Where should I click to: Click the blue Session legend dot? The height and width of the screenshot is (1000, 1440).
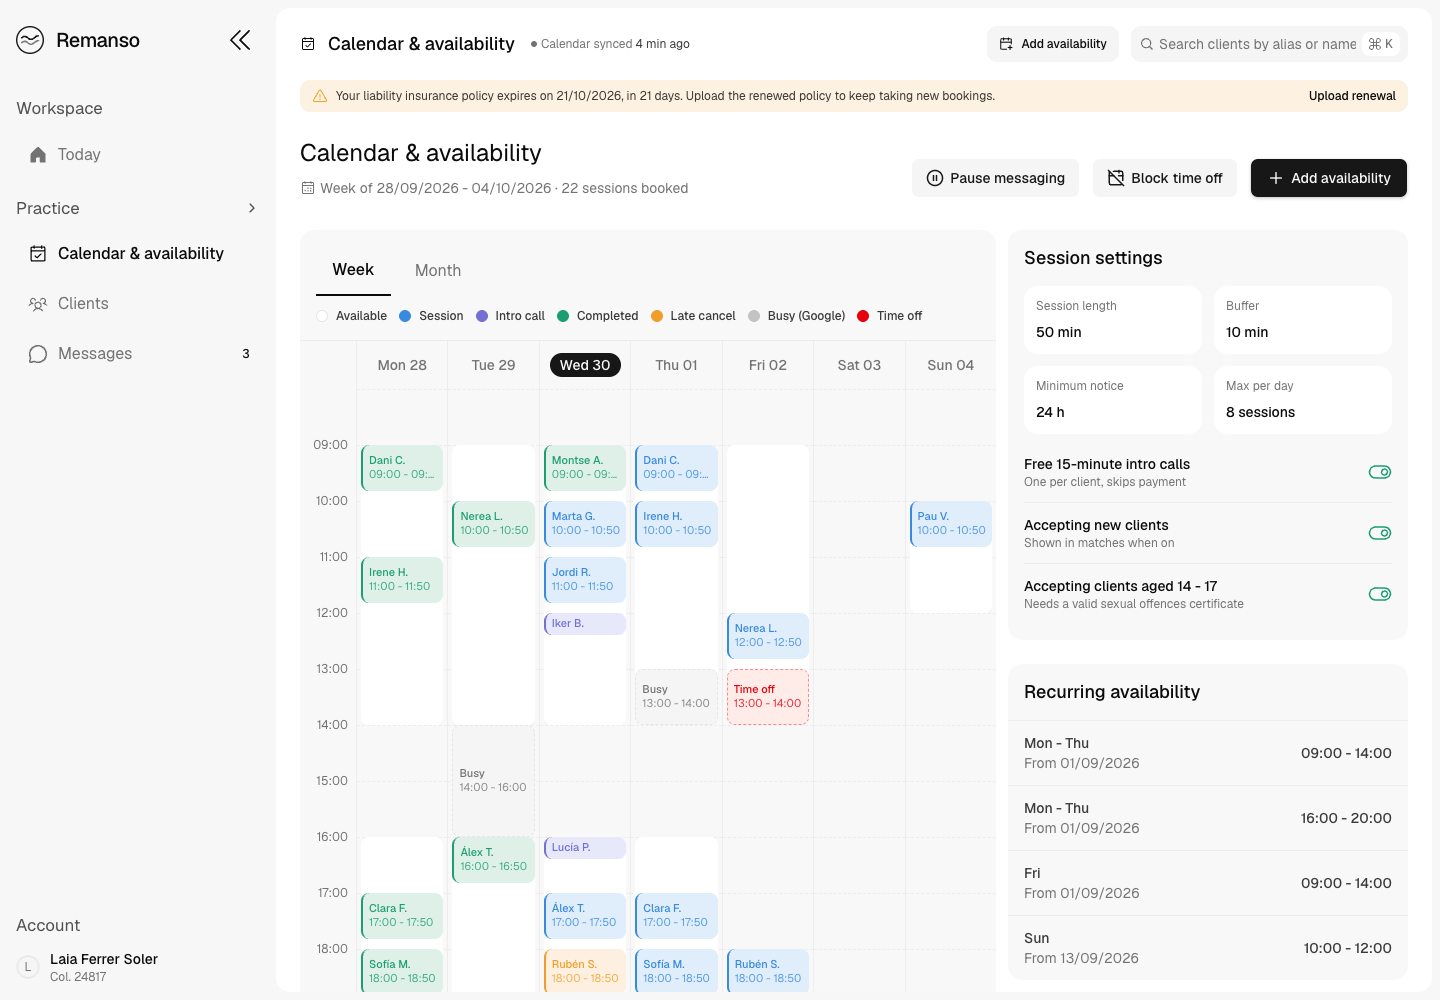pyautogui.click(x=405, y=316)
